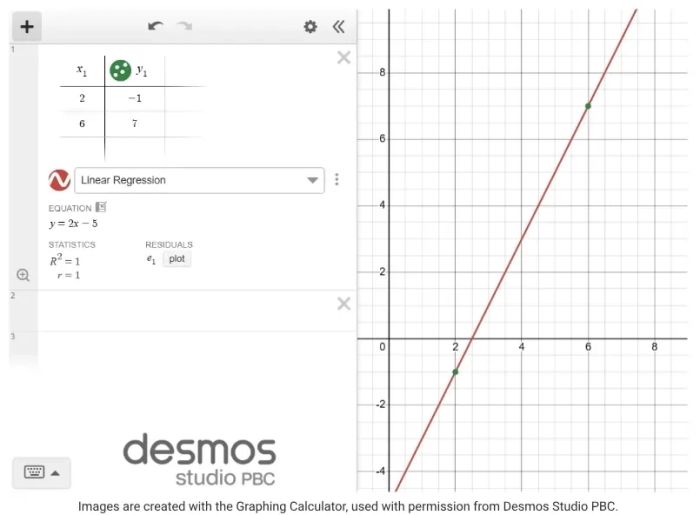Click the r = 1 statistic

[68, 275]
